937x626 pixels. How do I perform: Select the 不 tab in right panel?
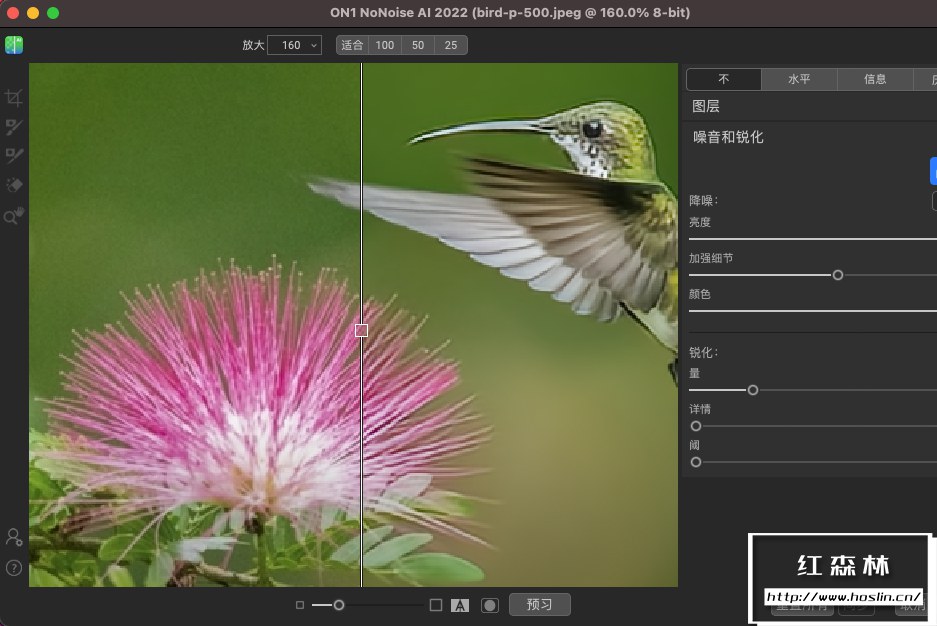(x=723, y=80)
